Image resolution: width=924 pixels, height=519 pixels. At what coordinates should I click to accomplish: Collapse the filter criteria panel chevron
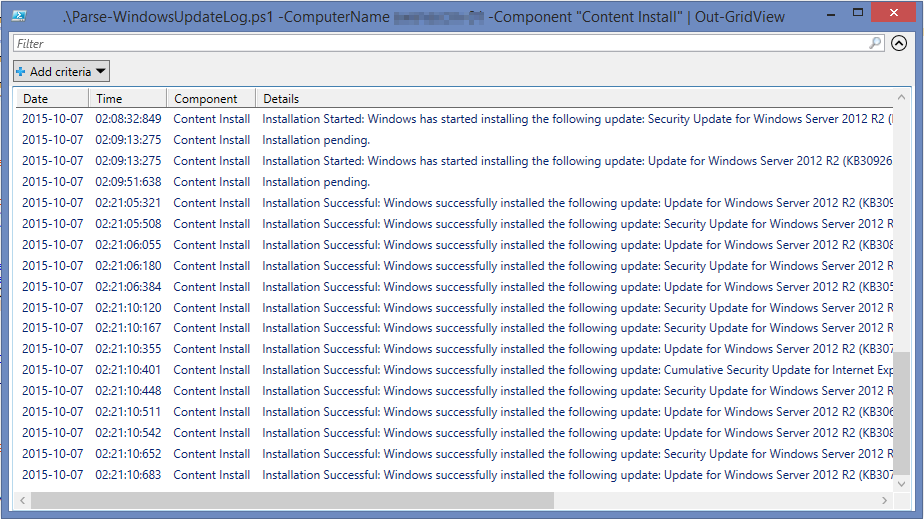[x=898, y=44]
